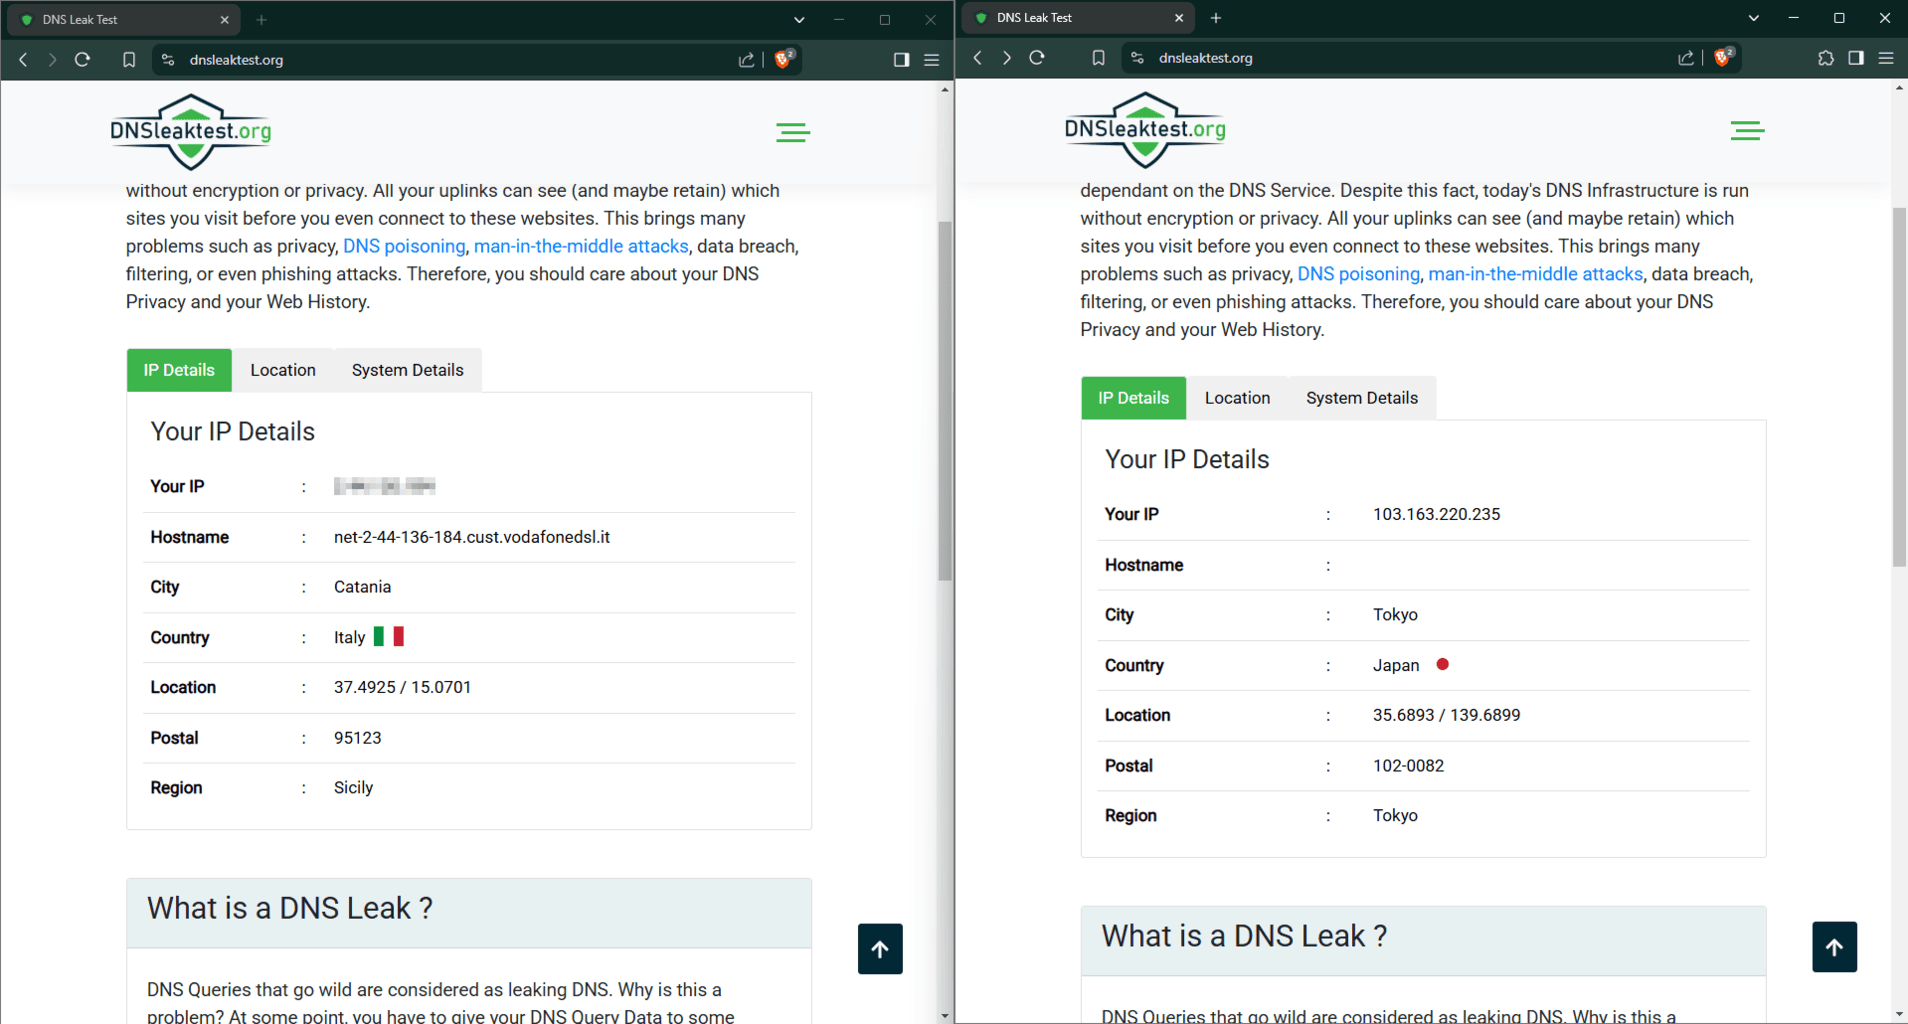
Task: Switch to Location tab in left page
Action: (283, 370)
